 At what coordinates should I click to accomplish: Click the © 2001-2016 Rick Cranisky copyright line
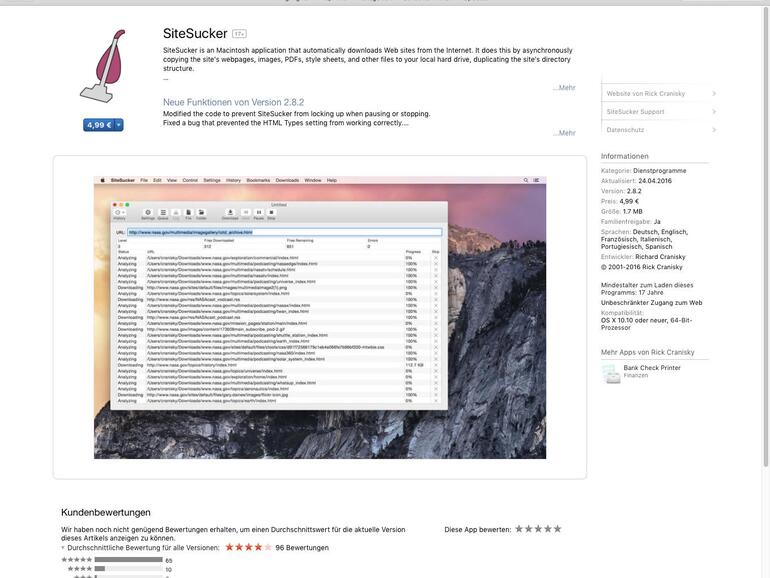pos(641,267)
